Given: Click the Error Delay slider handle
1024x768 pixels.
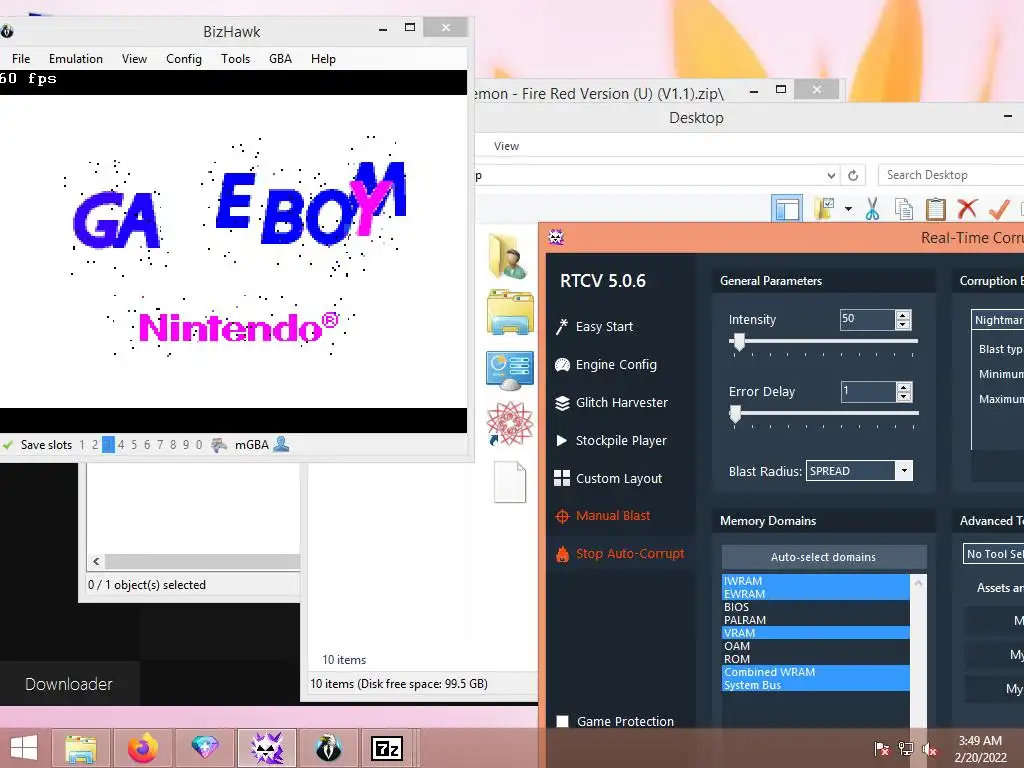Looking at the screenshot, I should (735, 414).
